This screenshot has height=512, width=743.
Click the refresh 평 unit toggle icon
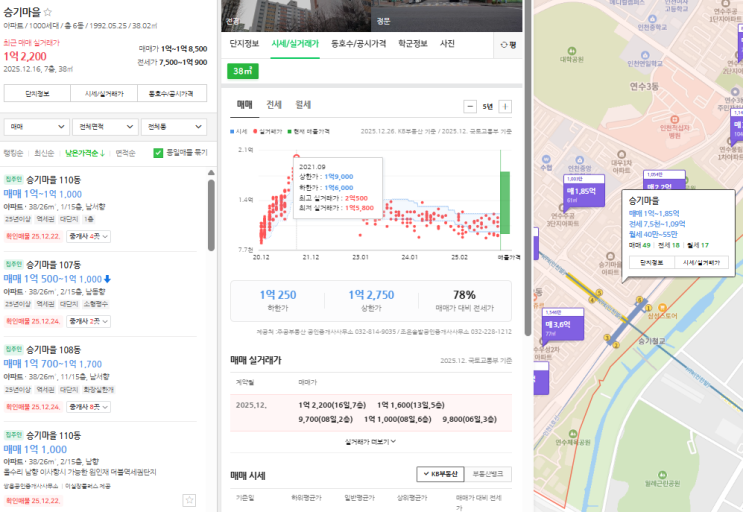pyautogui.click(x=508, y=45)
